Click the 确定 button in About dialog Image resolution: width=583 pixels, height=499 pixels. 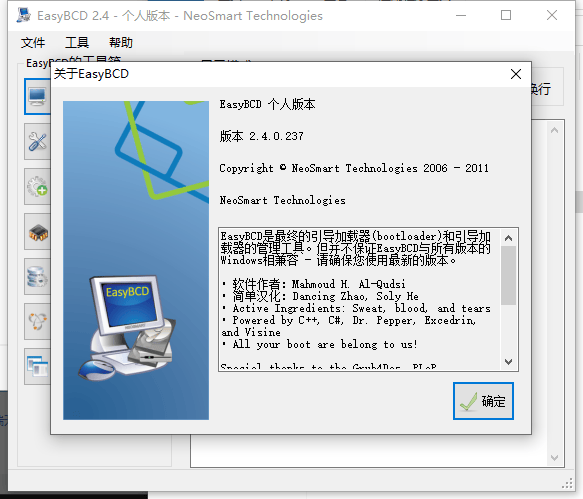coord(483,401)
